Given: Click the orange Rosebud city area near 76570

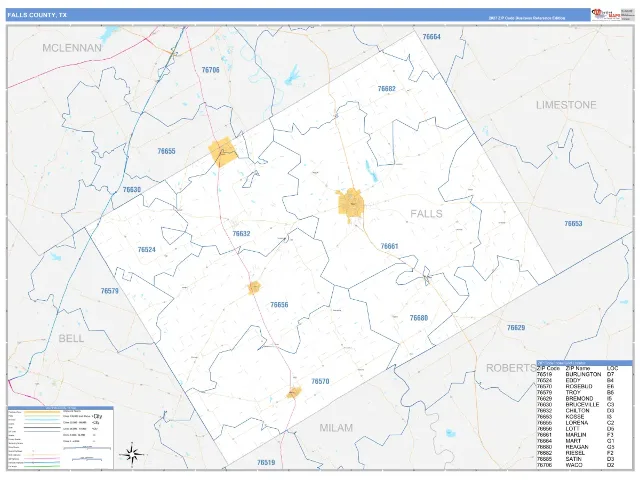Looking at the screenshot, I should coord(294,392).
